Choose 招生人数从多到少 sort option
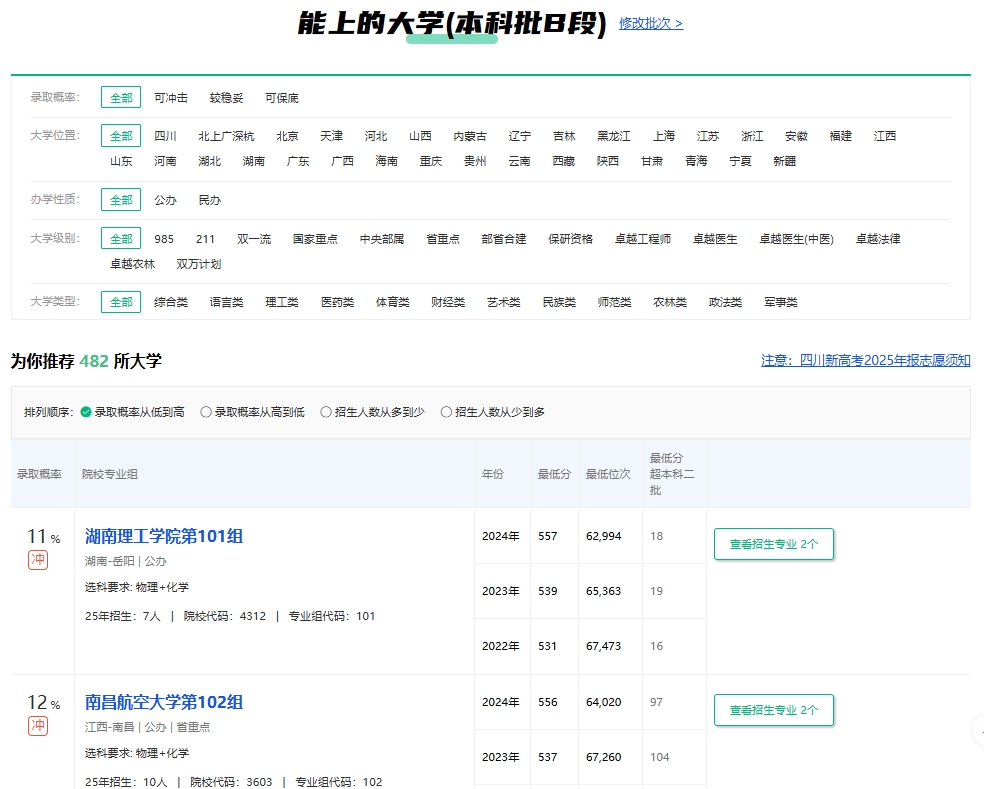 click(326, 412)
